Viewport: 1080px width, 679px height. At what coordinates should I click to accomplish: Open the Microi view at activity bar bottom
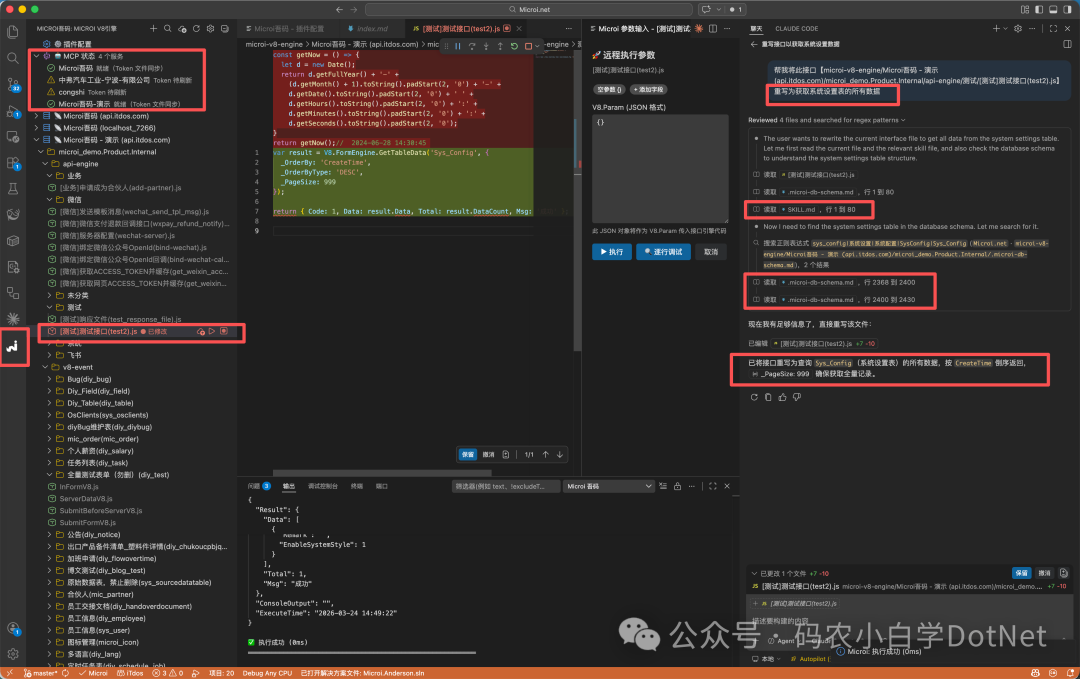[x=12, y=346]
